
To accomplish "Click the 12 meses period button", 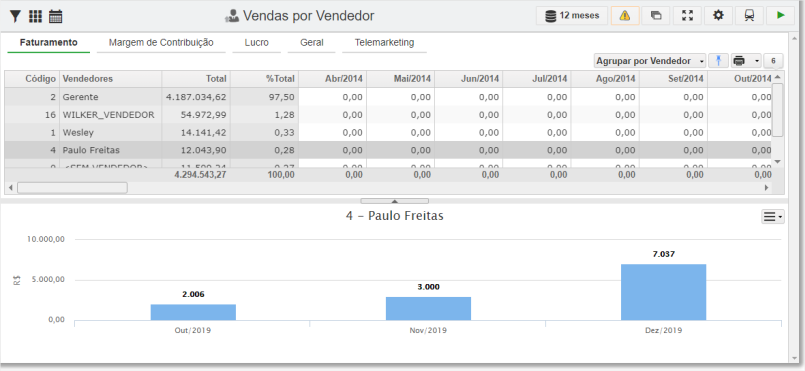I will tap(572, 15).
